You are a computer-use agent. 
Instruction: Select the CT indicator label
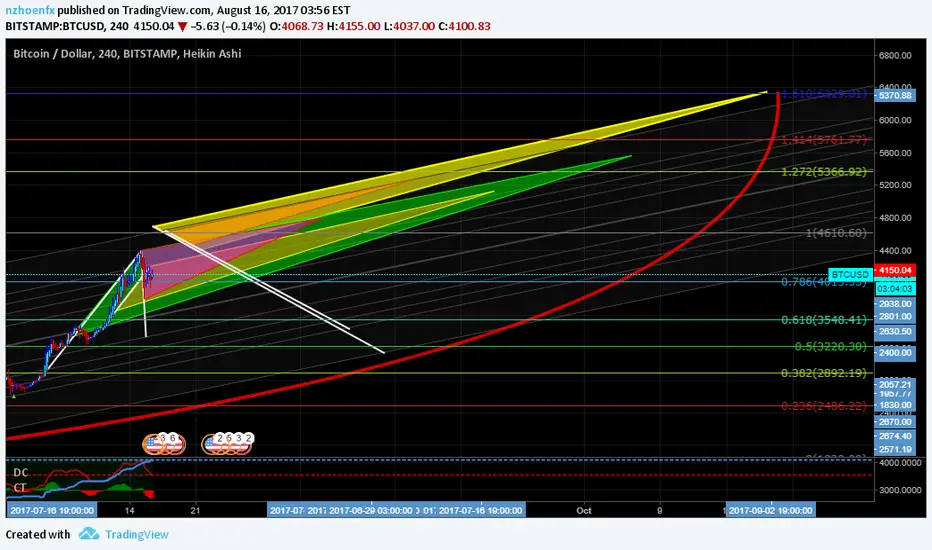click(20, 488)
